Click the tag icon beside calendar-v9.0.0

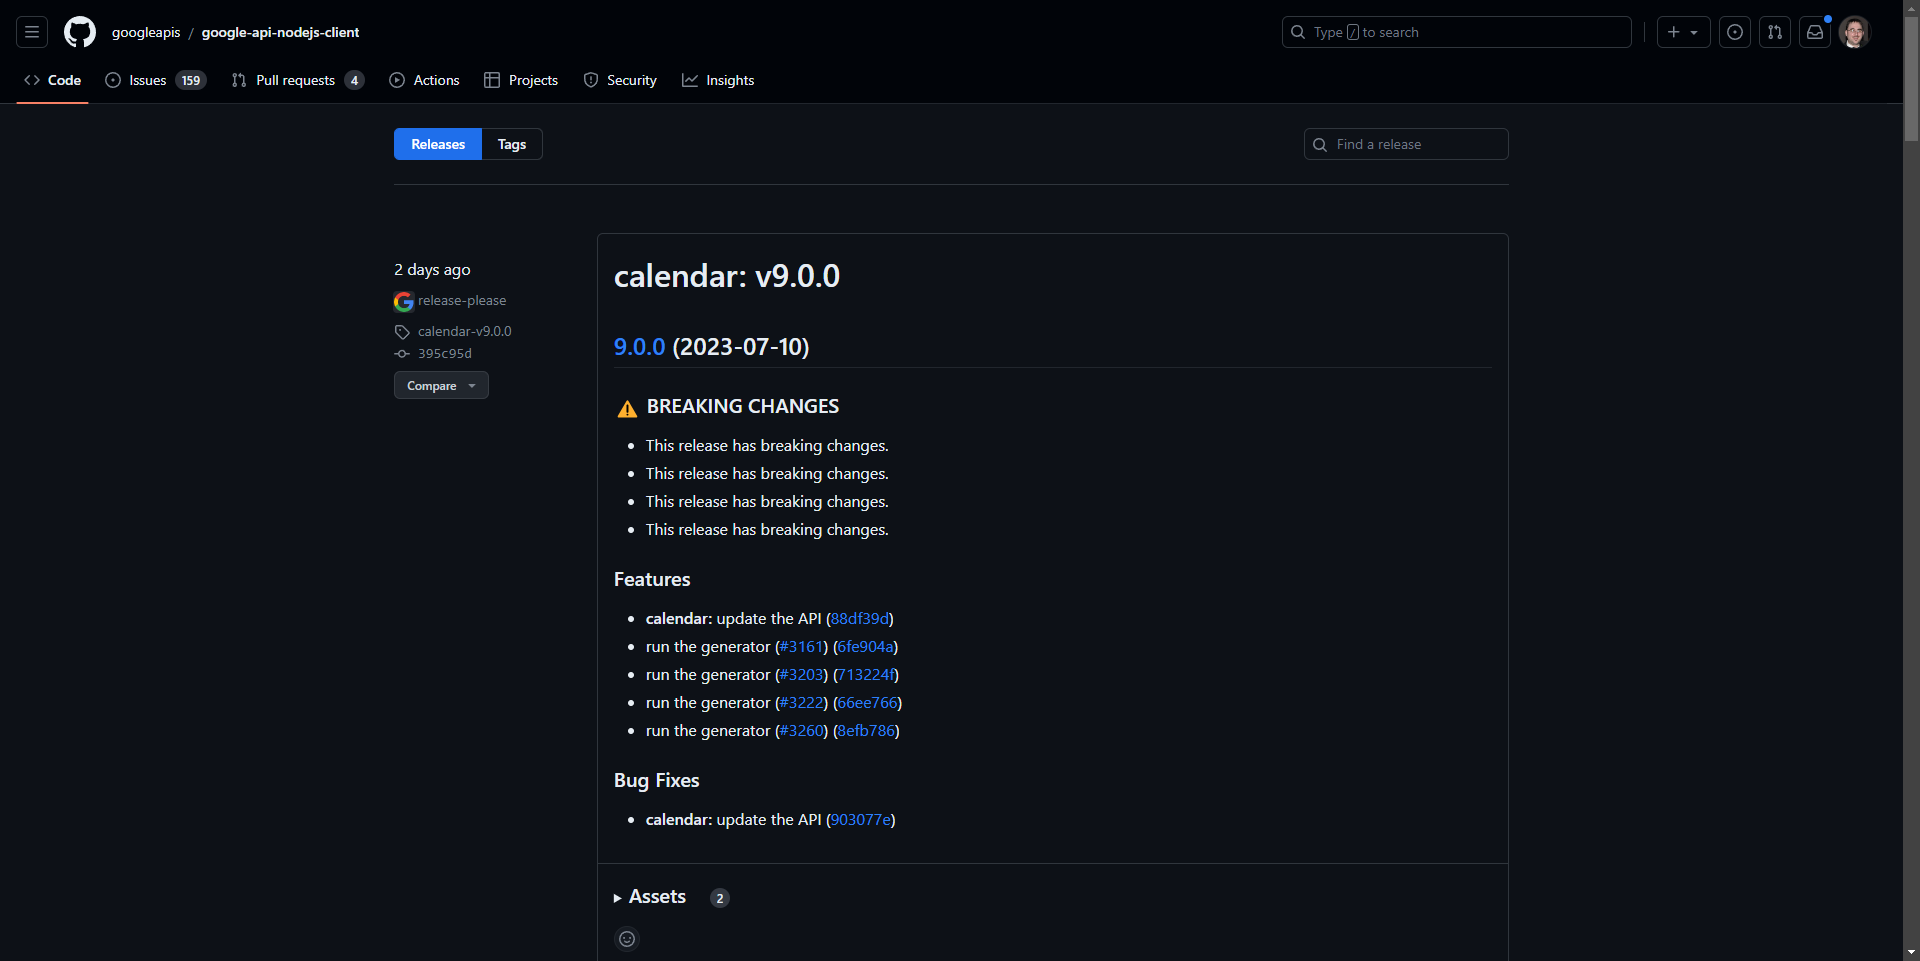coord(402,331)
